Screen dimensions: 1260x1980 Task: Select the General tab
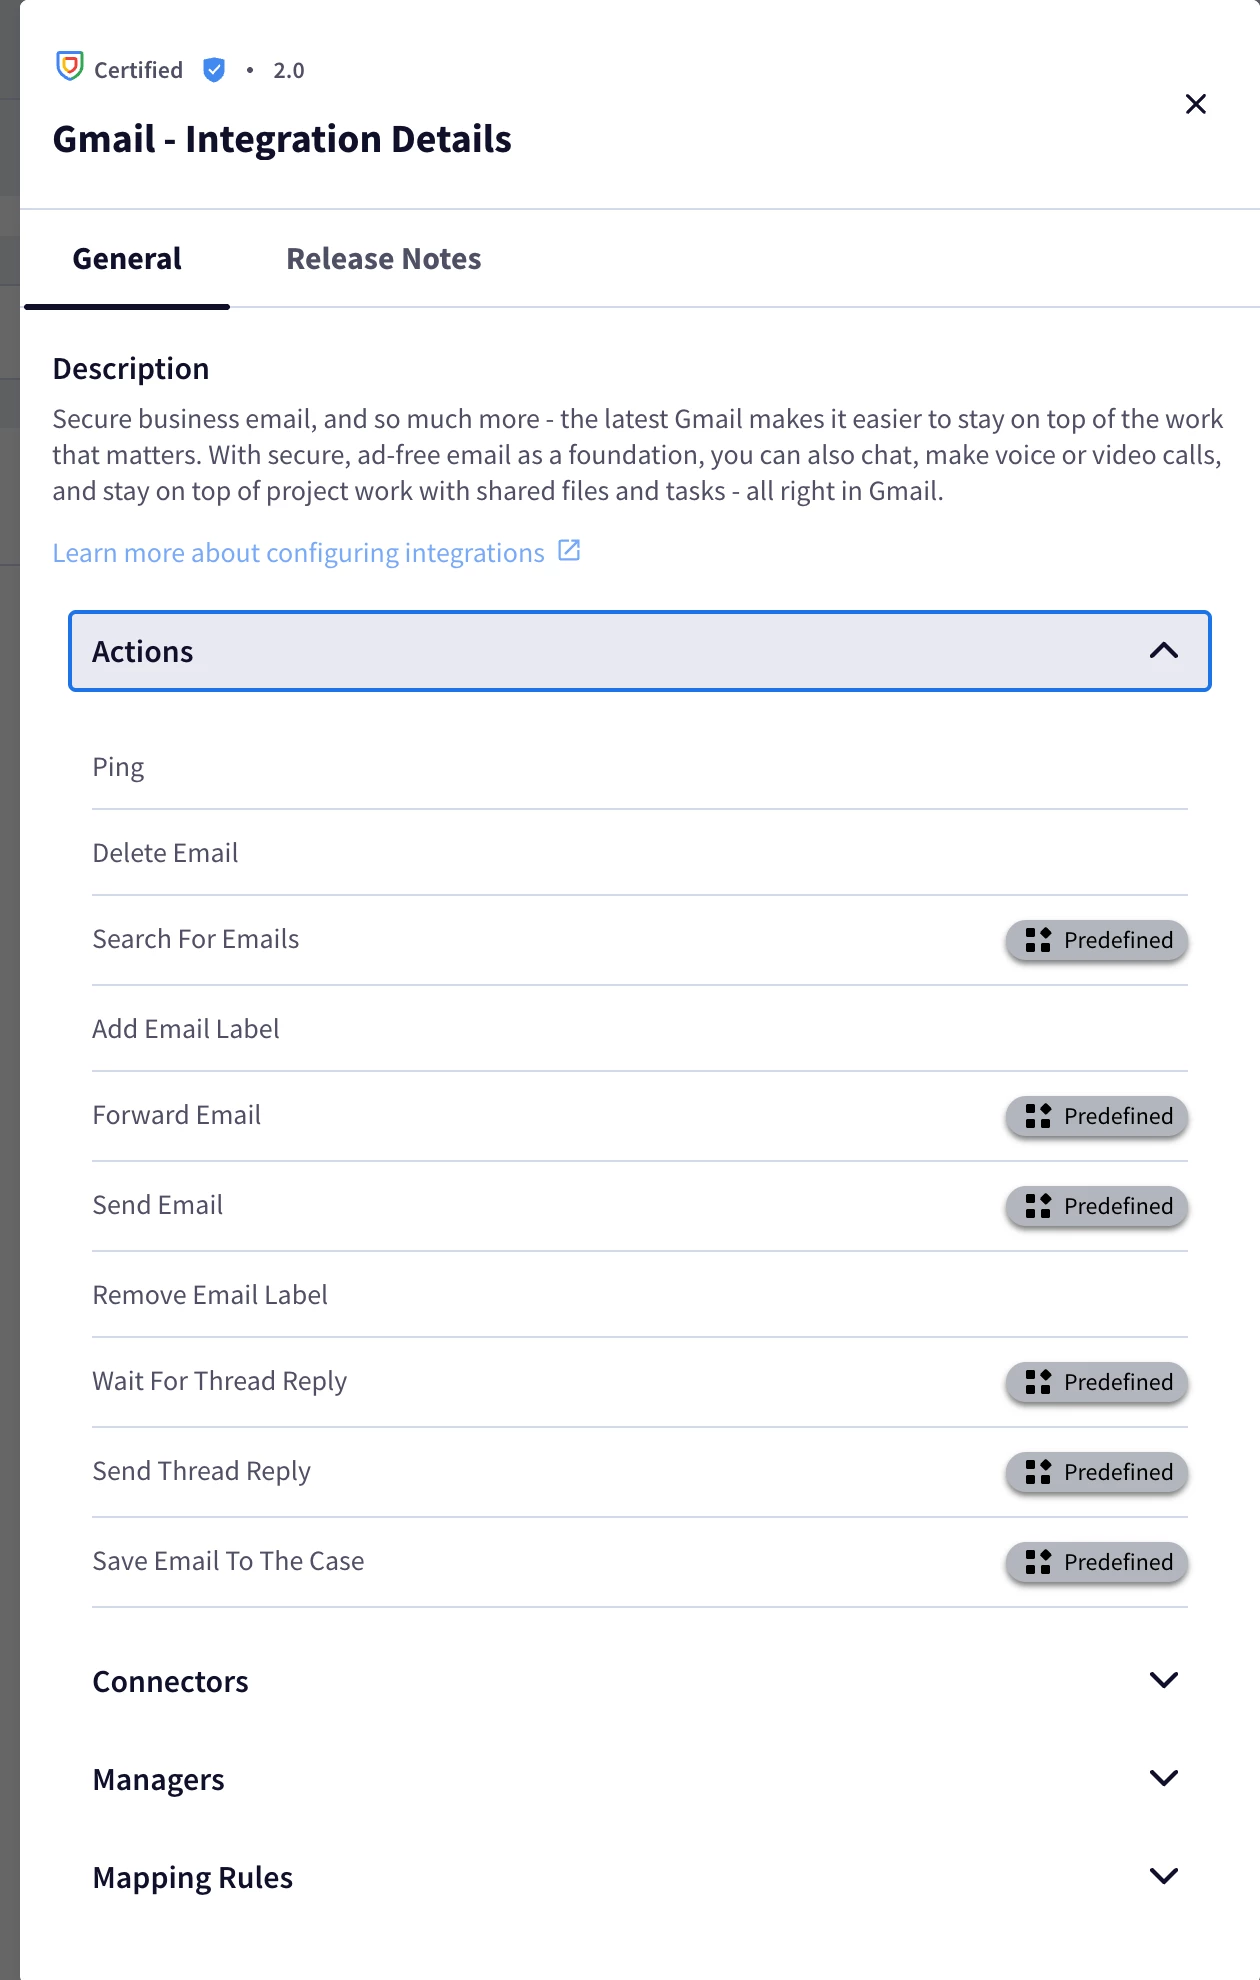point(127,259)
